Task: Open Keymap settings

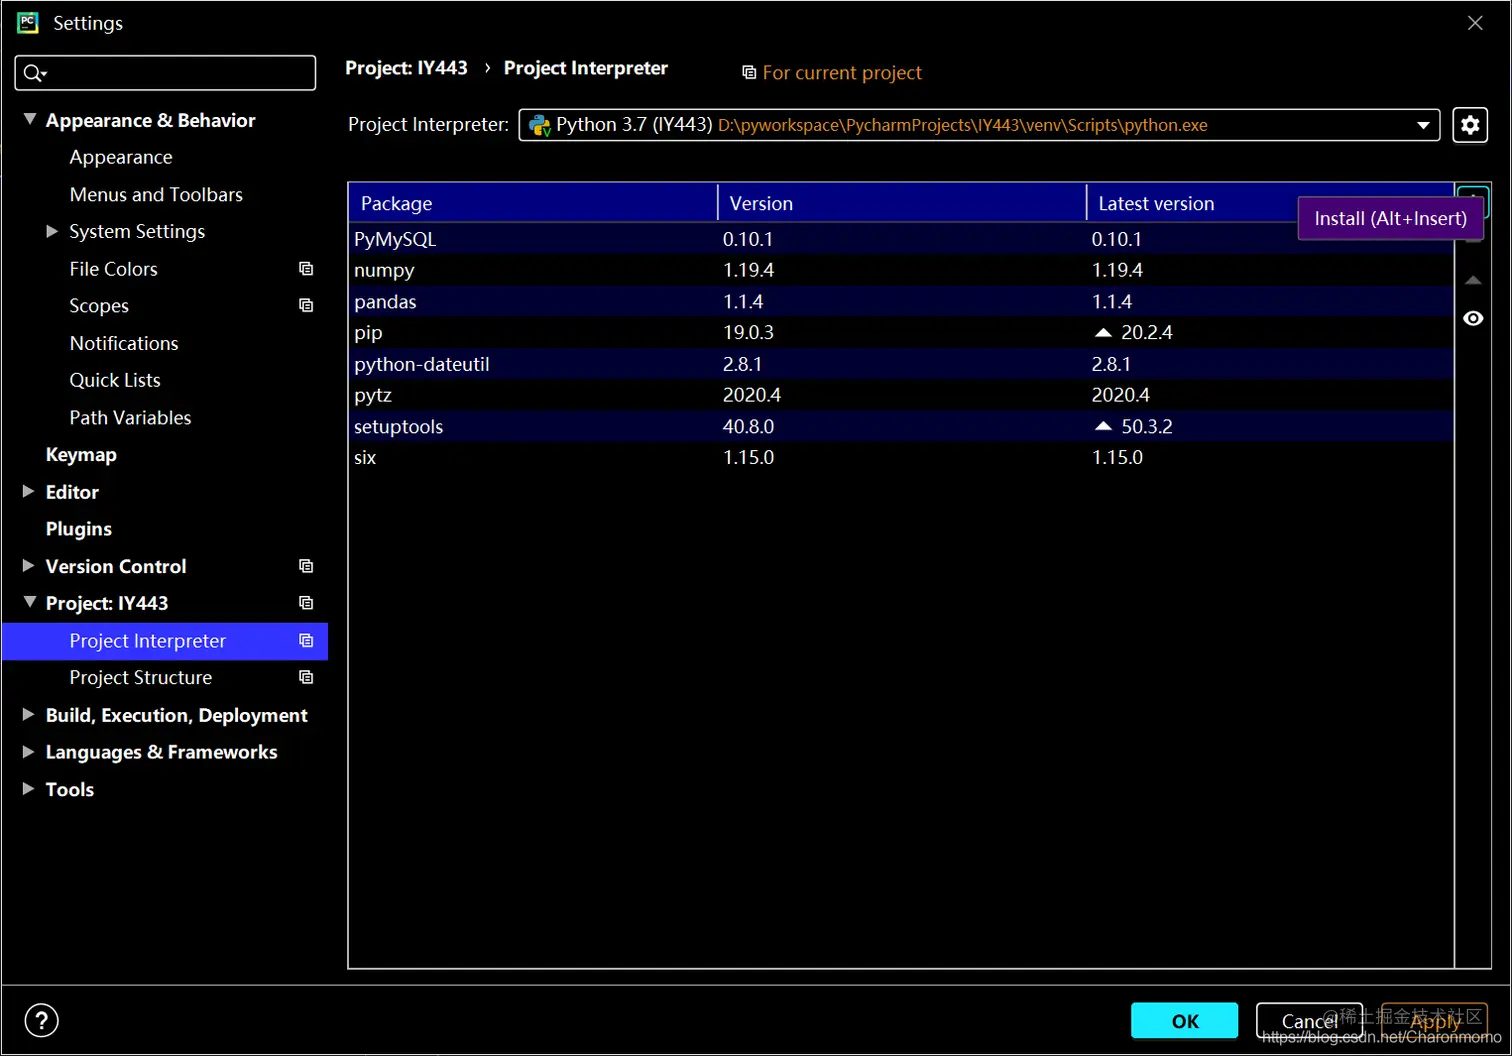Action: 81,454
